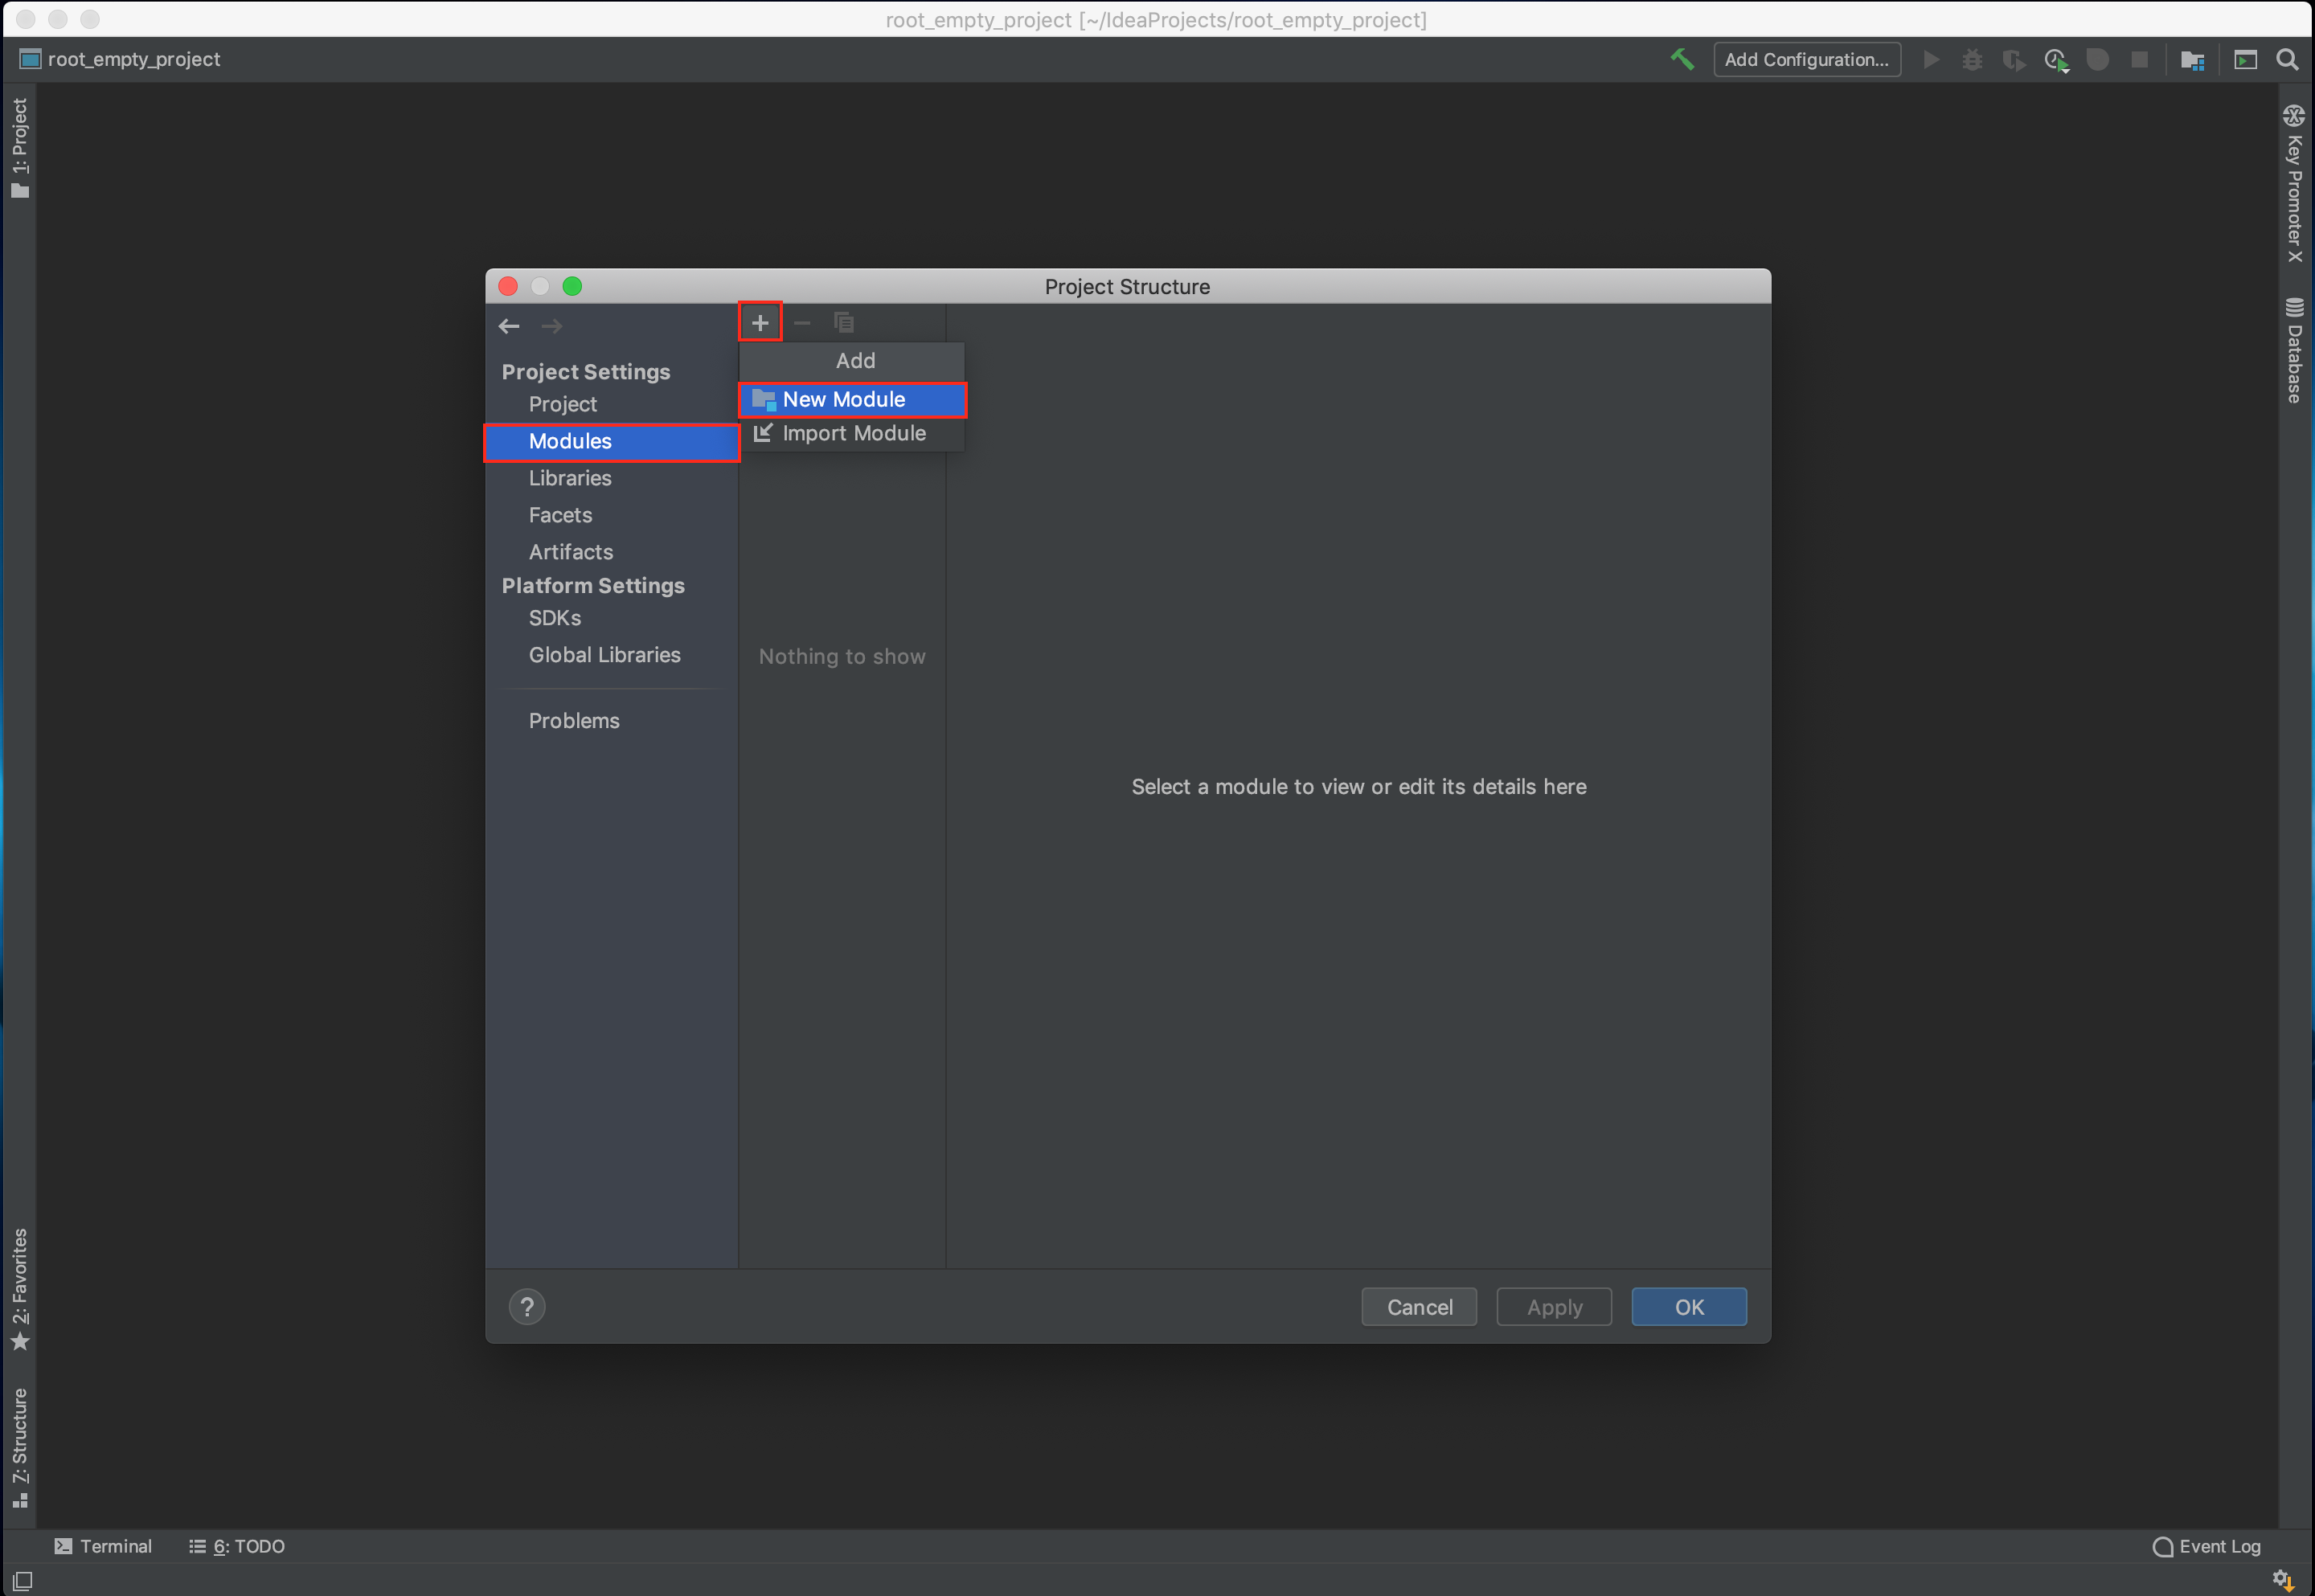
Task: Click the attach debugger shield icon
Action: [x=2098, y=60]
